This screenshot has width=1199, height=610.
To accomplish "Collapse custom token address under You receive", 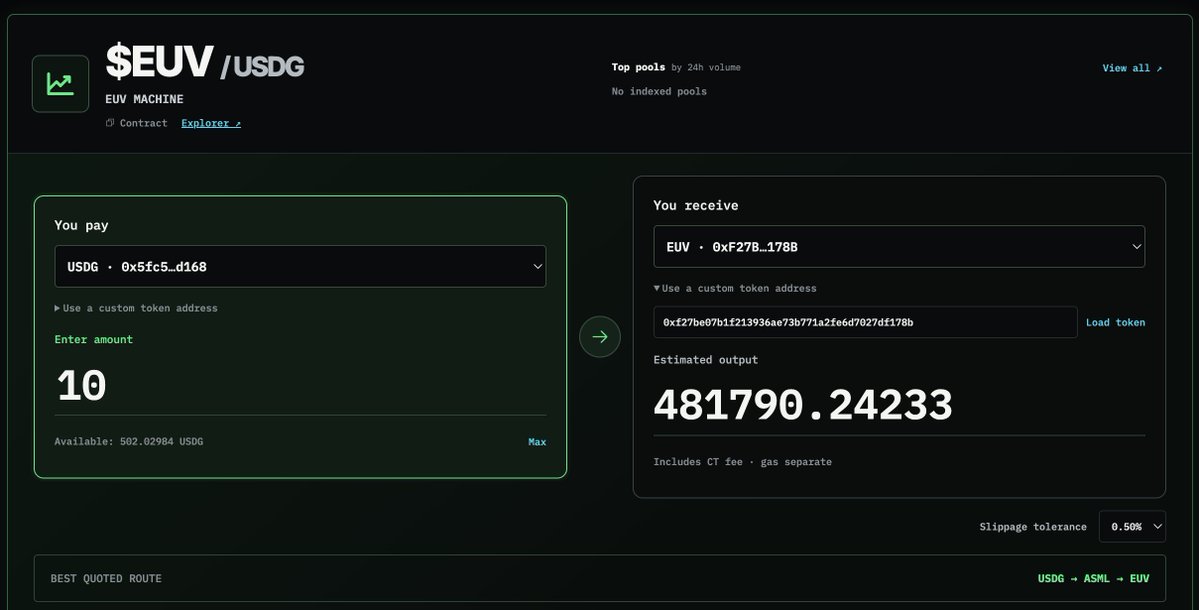I will click(735, 288).
